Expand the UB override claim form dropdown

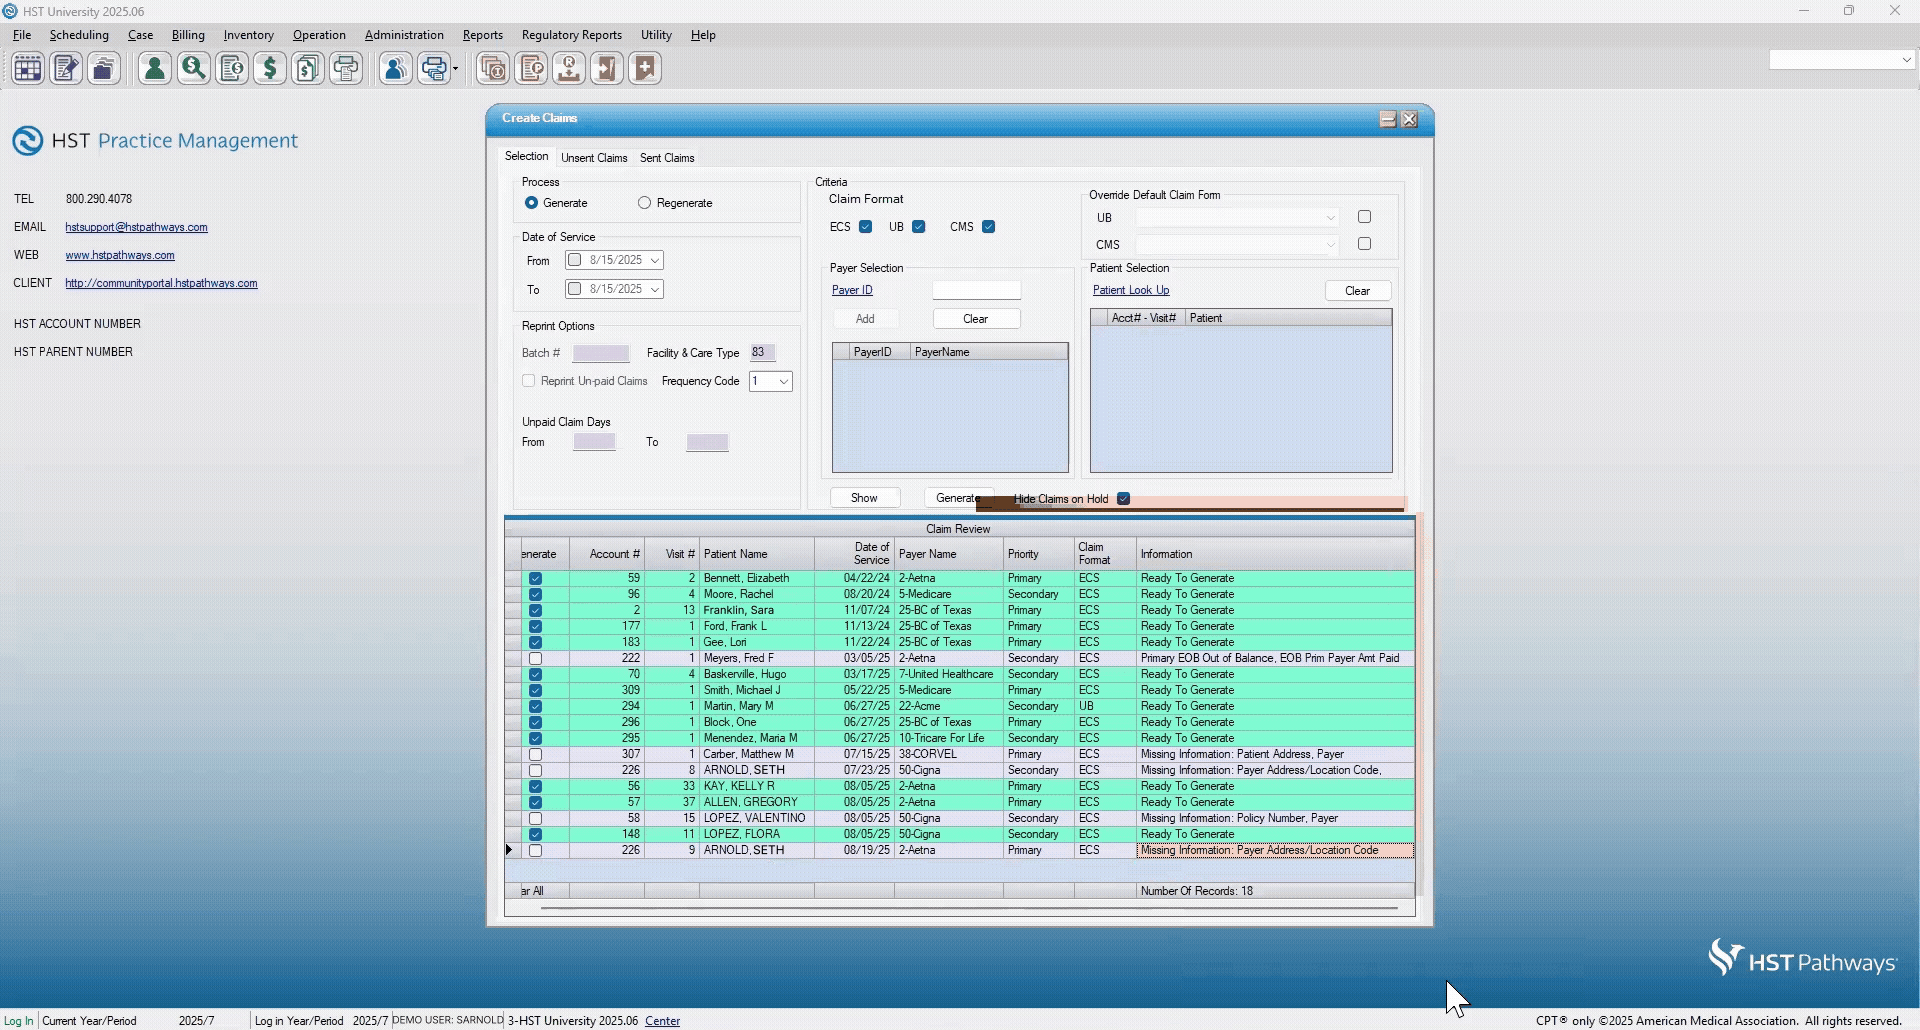click(x=1331, y=218)
